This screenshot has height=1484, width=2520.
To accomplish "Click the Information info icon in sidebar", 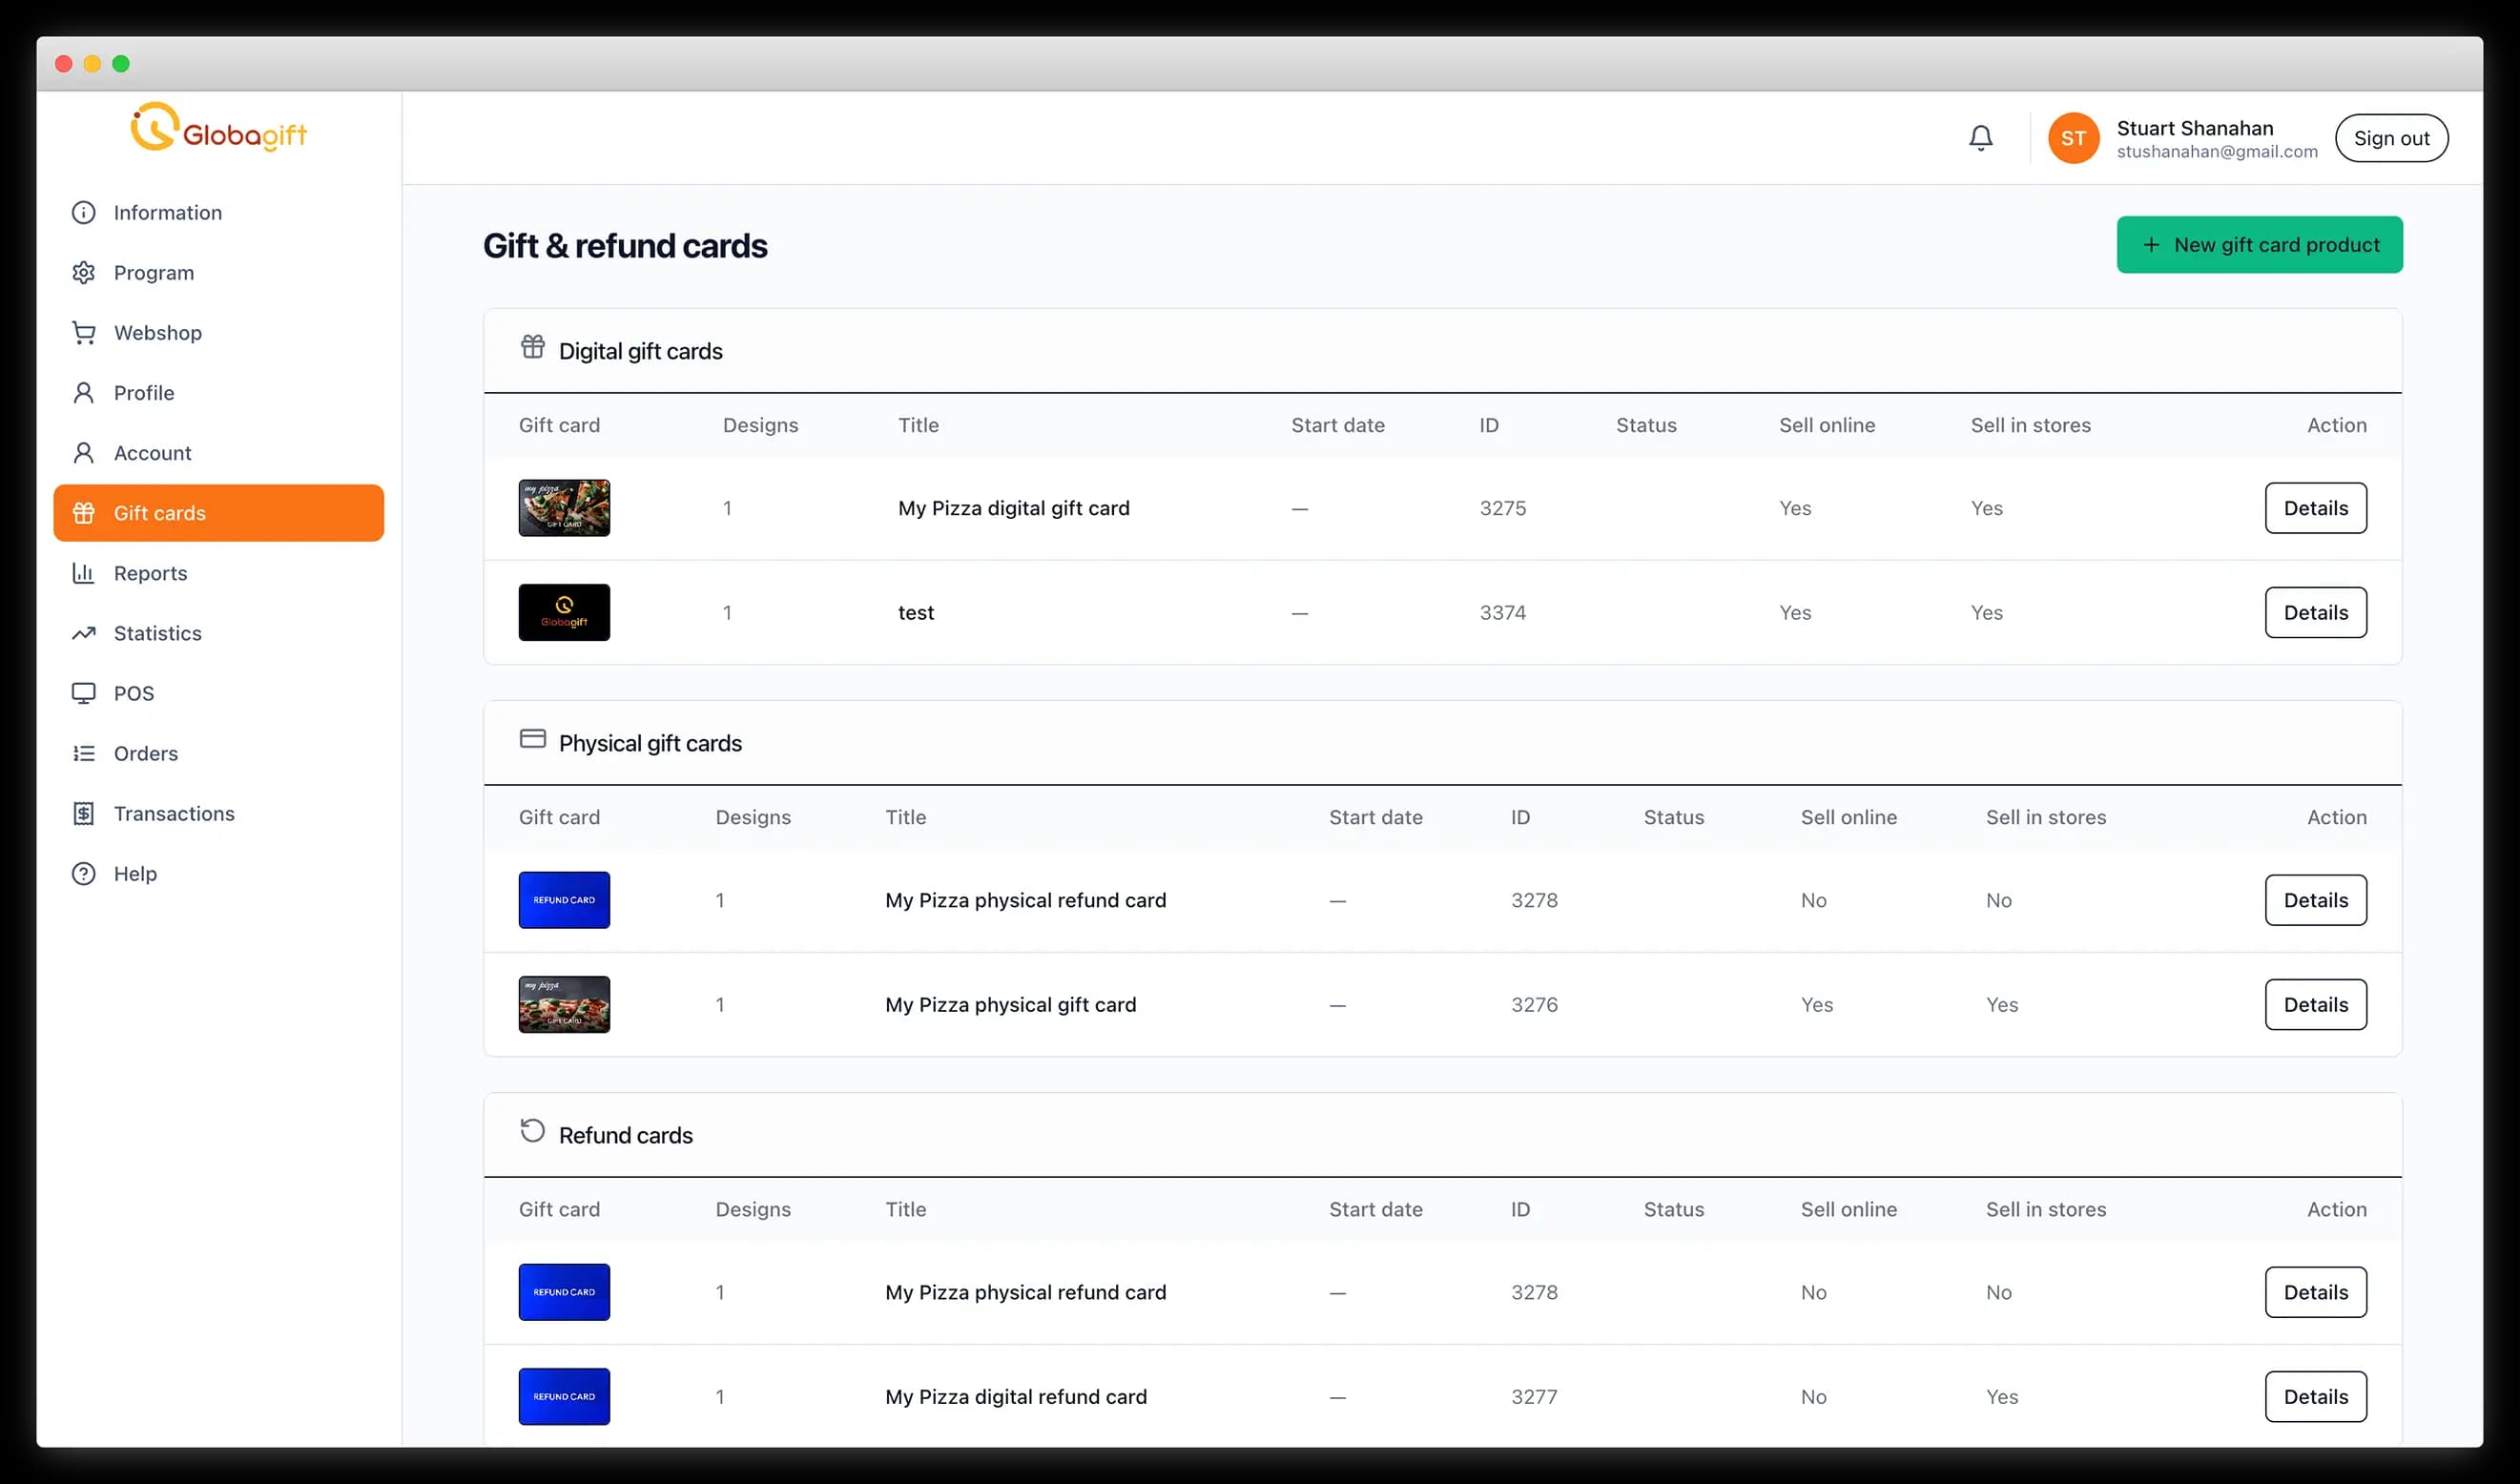I will point(84,212).
